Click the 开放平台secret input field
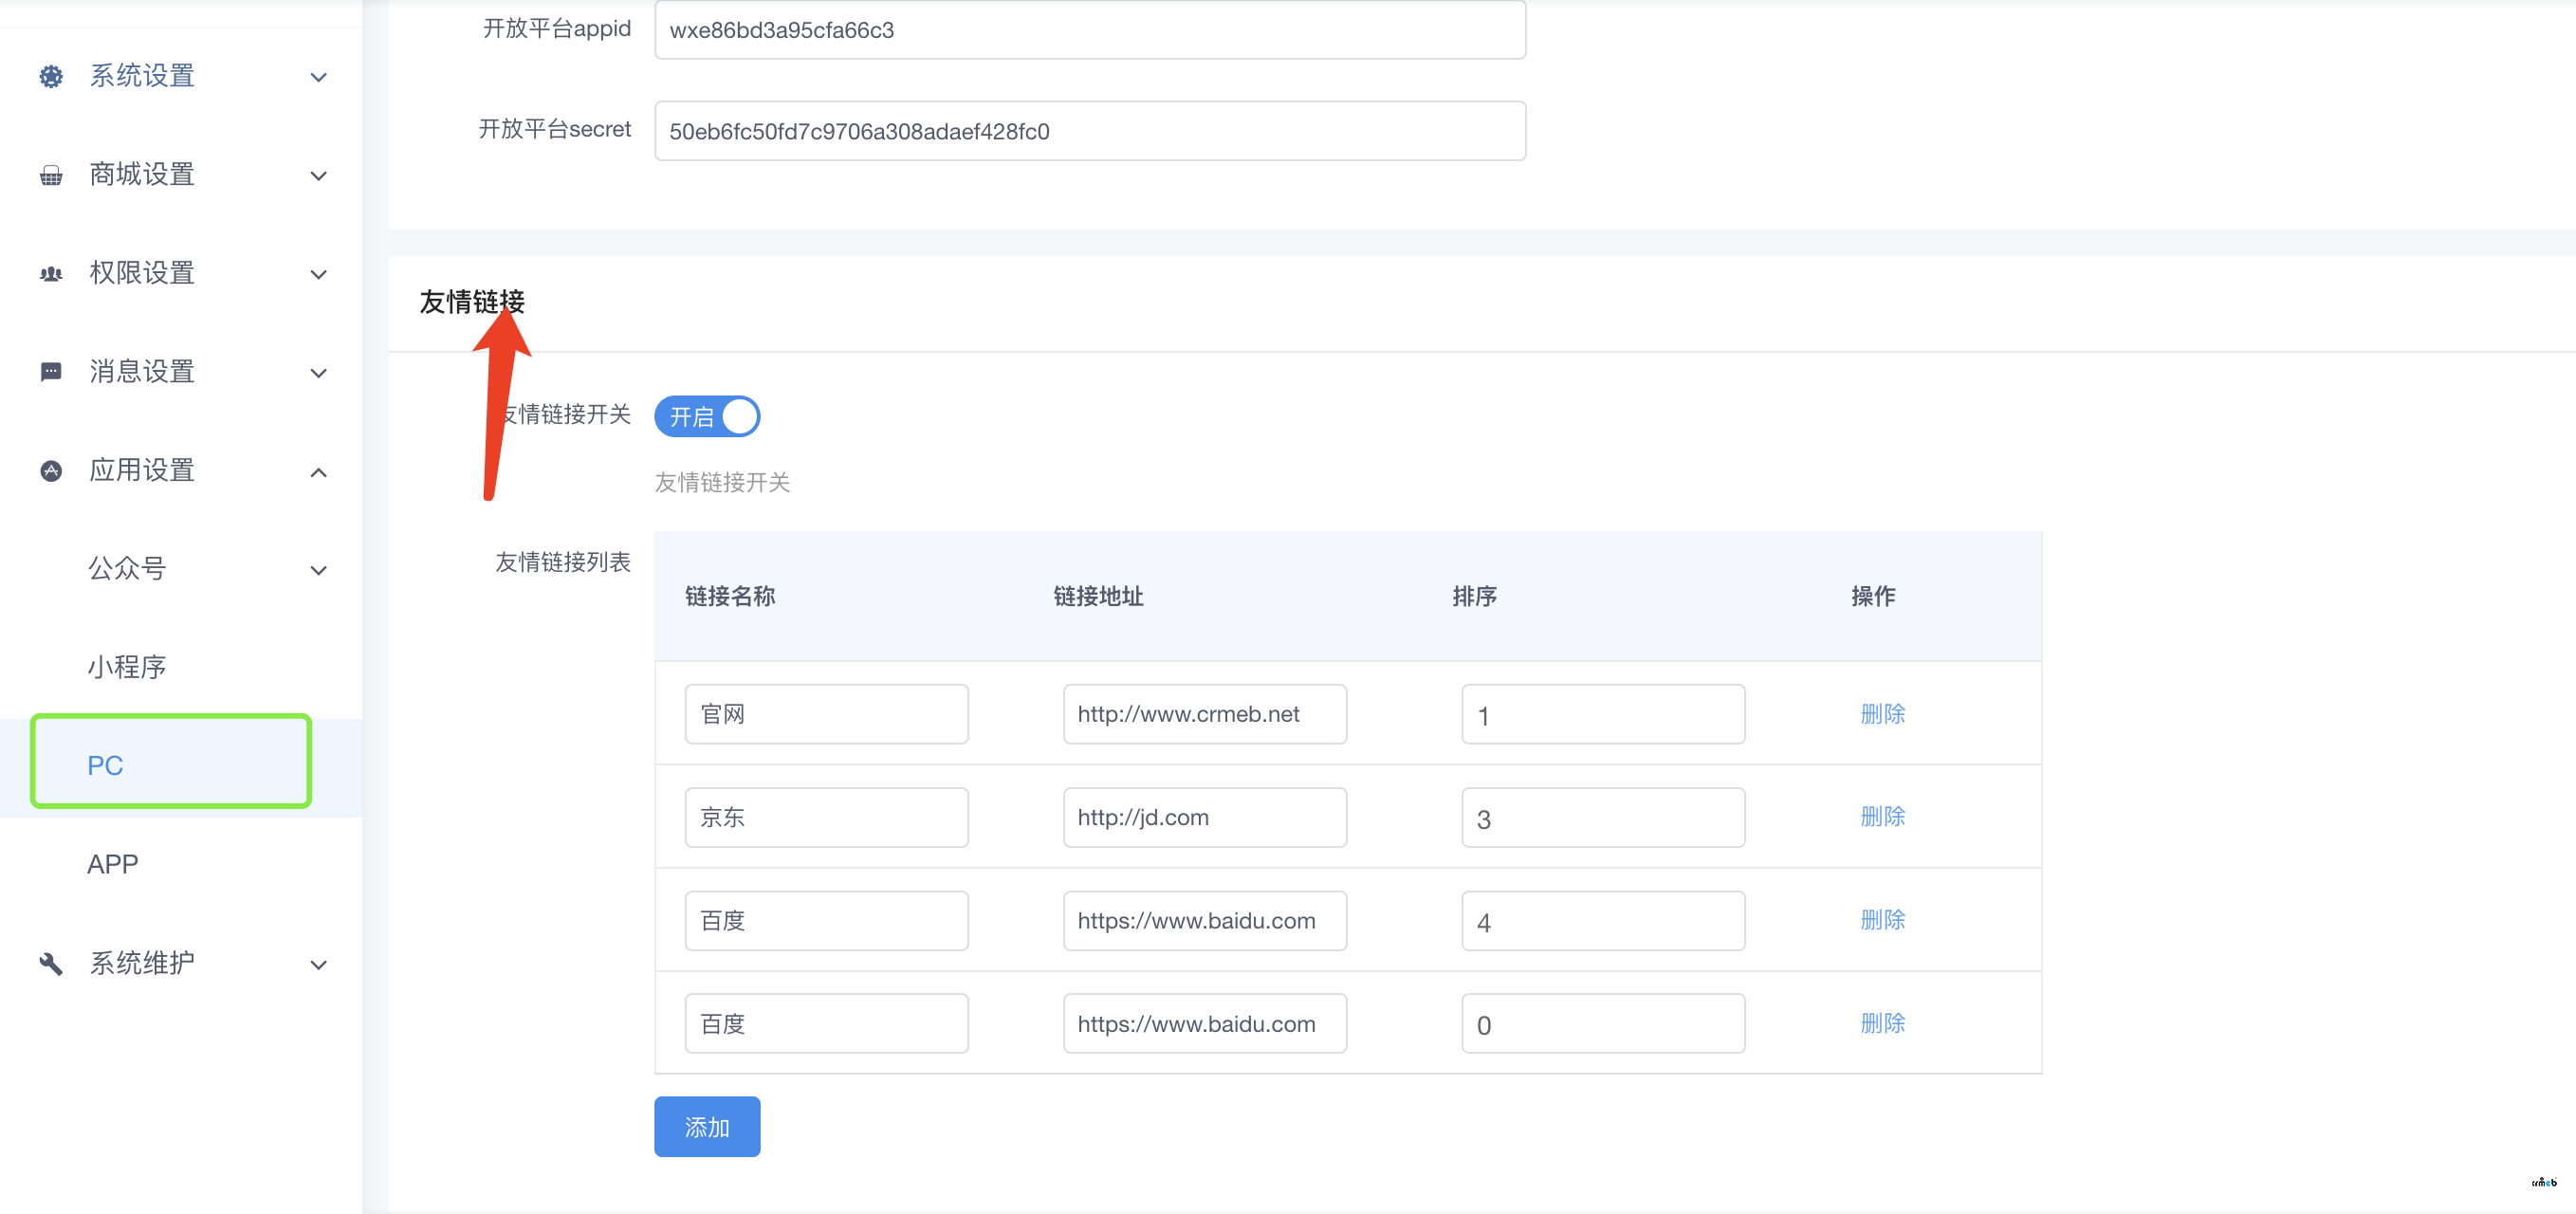The width and height of the screenshot is (2576, 1214). click(x=1089, y=131)
